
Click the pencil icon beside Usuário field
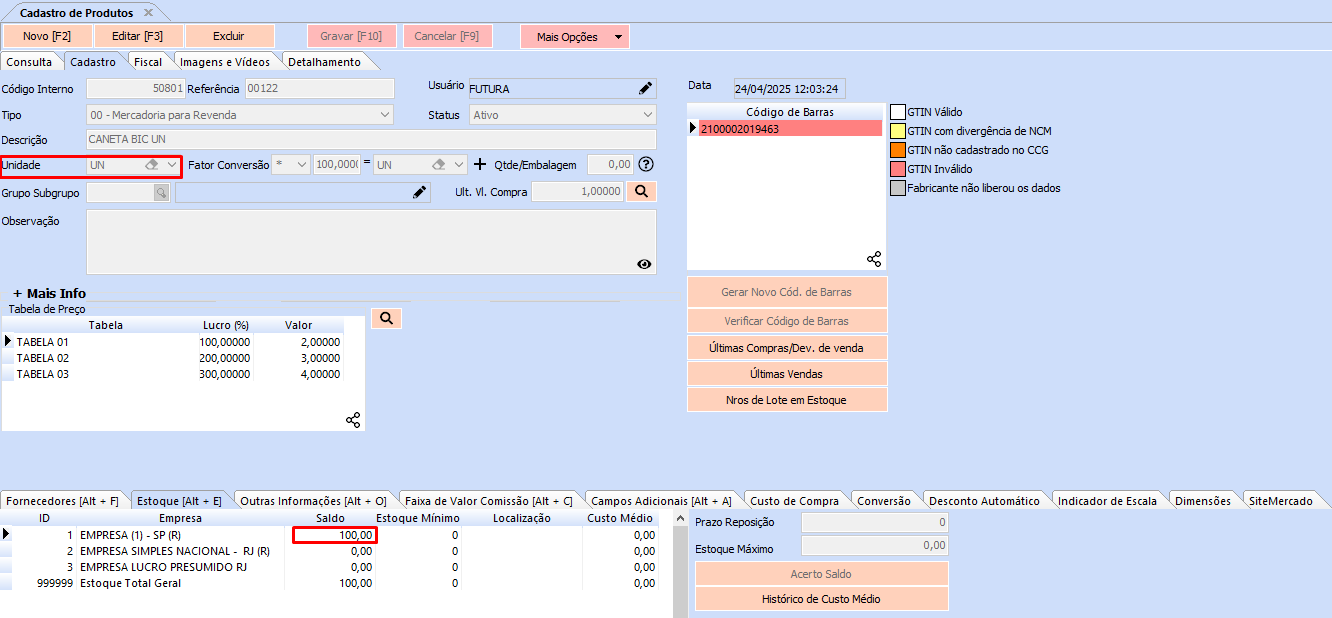[646, 89]
